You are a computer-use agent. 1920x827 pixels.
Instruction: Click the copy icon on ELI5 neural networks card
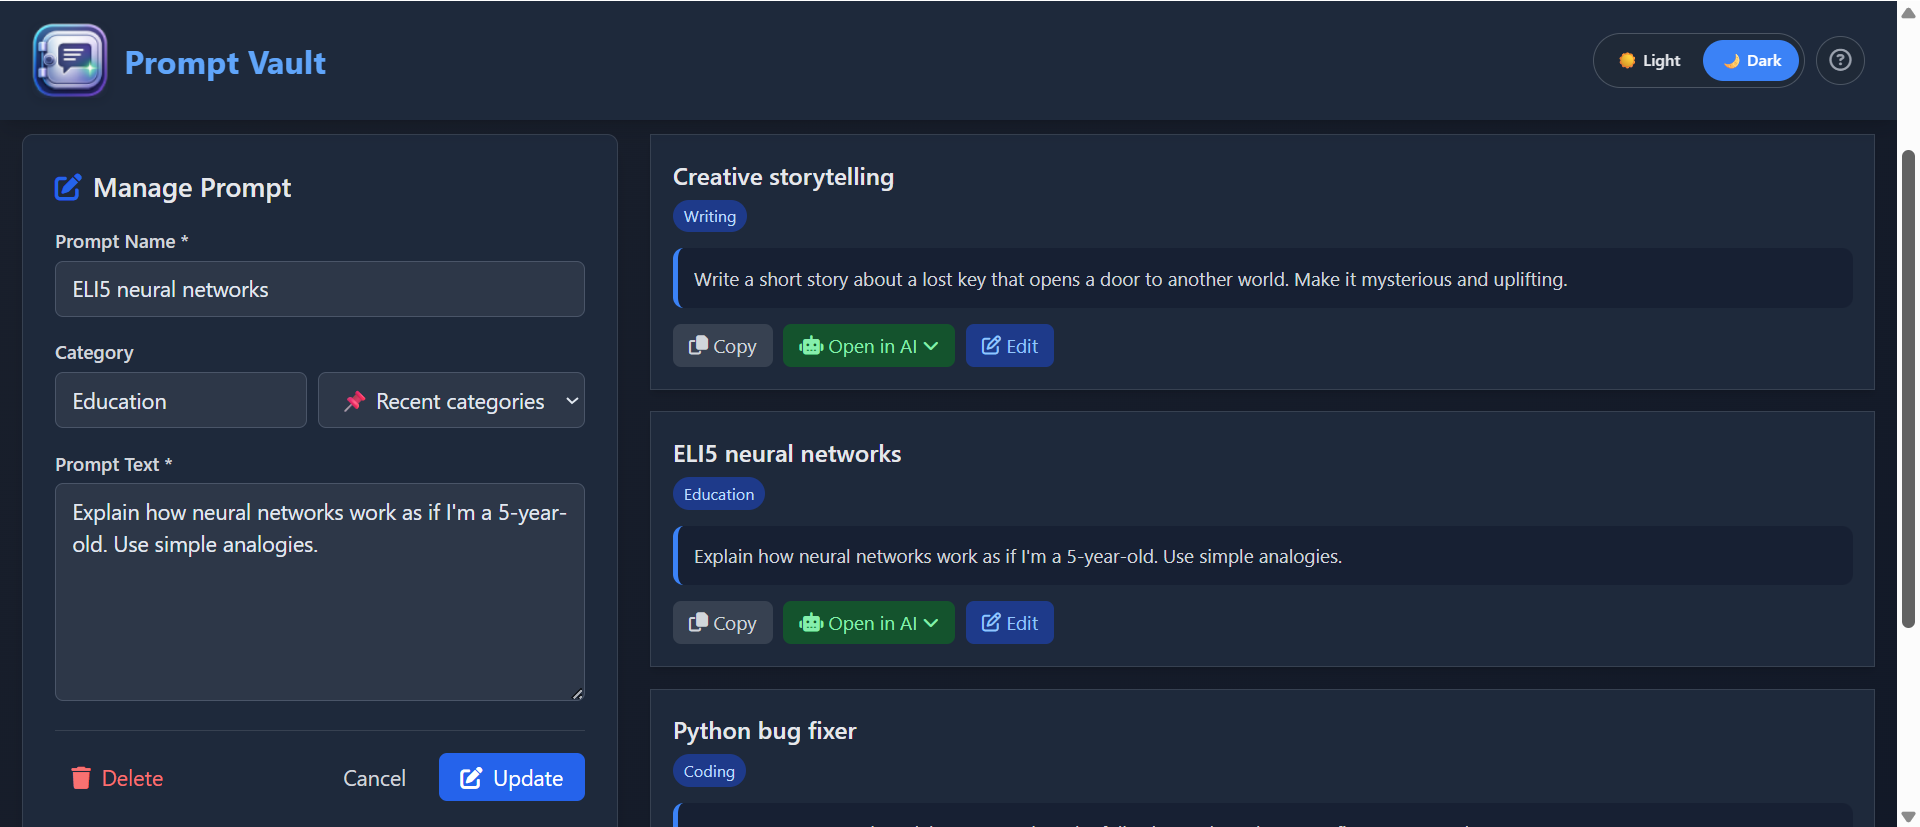point(698,622)
